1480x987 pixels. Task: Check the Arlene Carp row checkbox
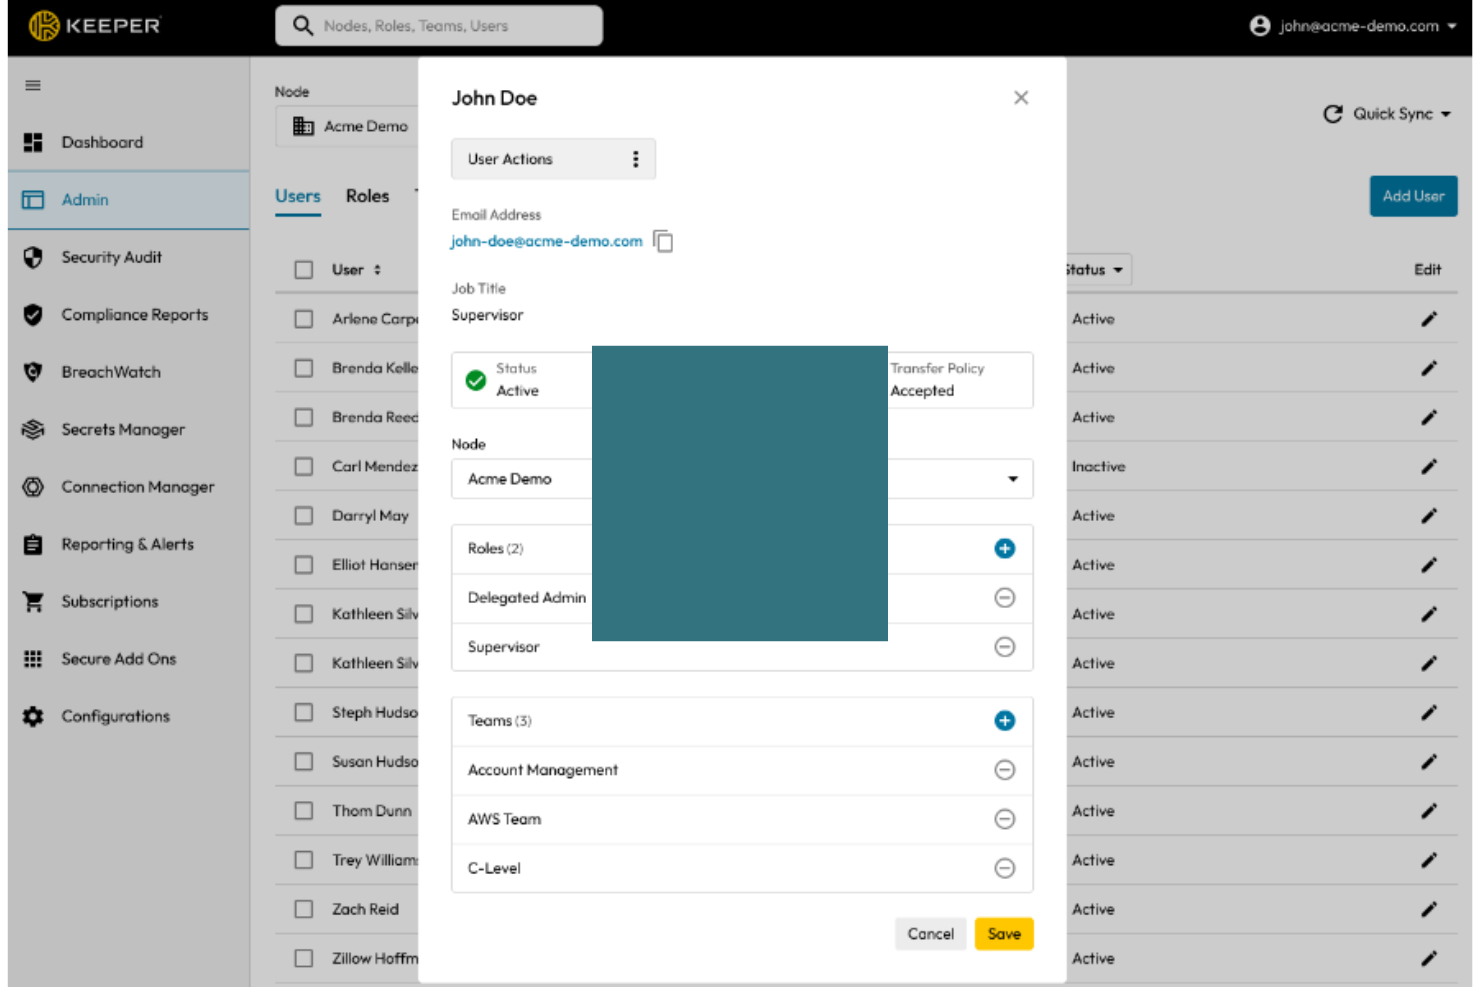click(304, 319)
